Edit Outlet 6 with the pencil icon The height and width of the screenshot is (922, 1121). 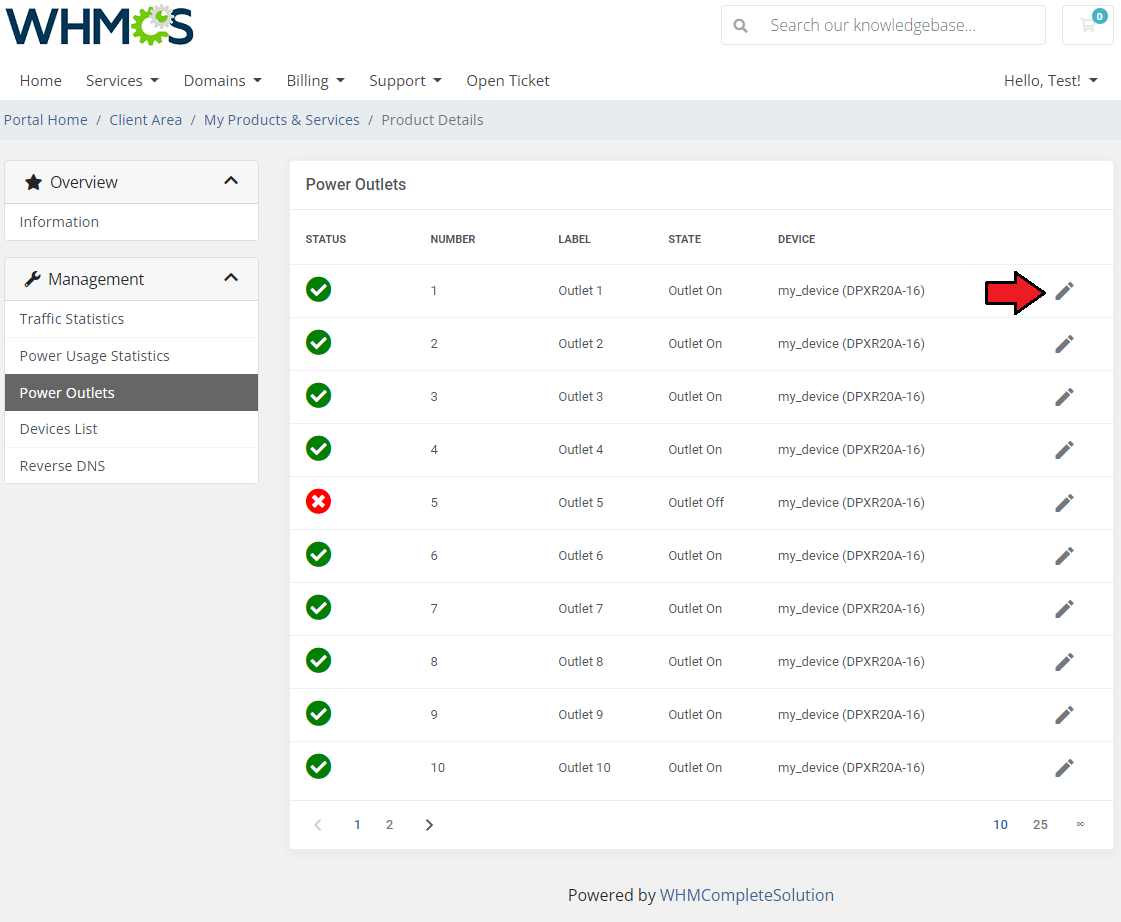(1064, 555)
